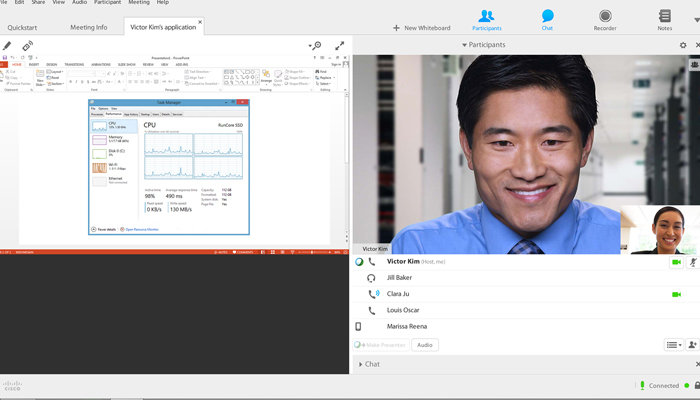Image resolution: width=700 pixels, height=400 pixels.
Task: Open participants panel settings gear
Action: [x=683, y=45]
